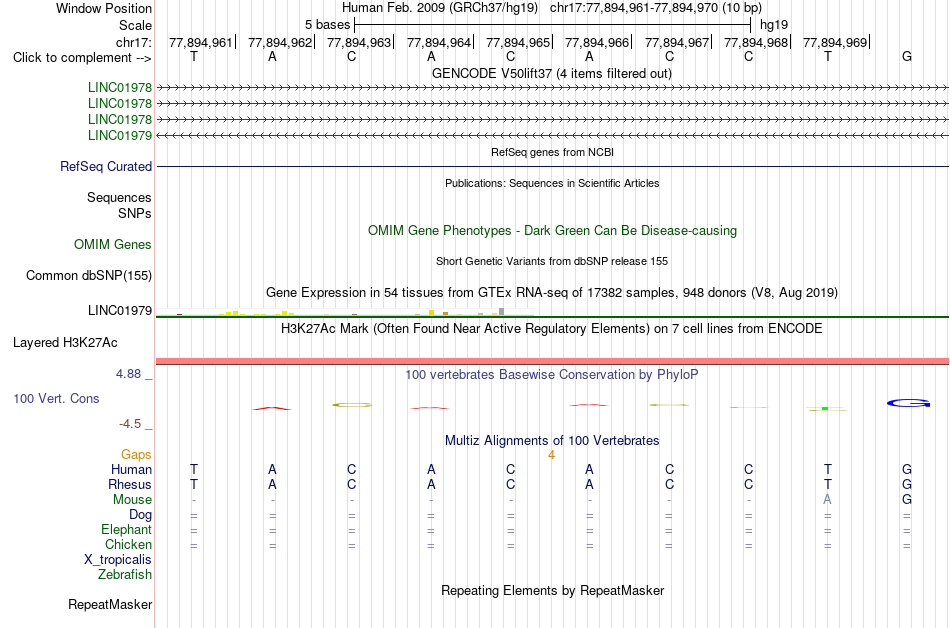
Task: Click the 'chr17:' ruler label
Action: (x=133, y=42)
